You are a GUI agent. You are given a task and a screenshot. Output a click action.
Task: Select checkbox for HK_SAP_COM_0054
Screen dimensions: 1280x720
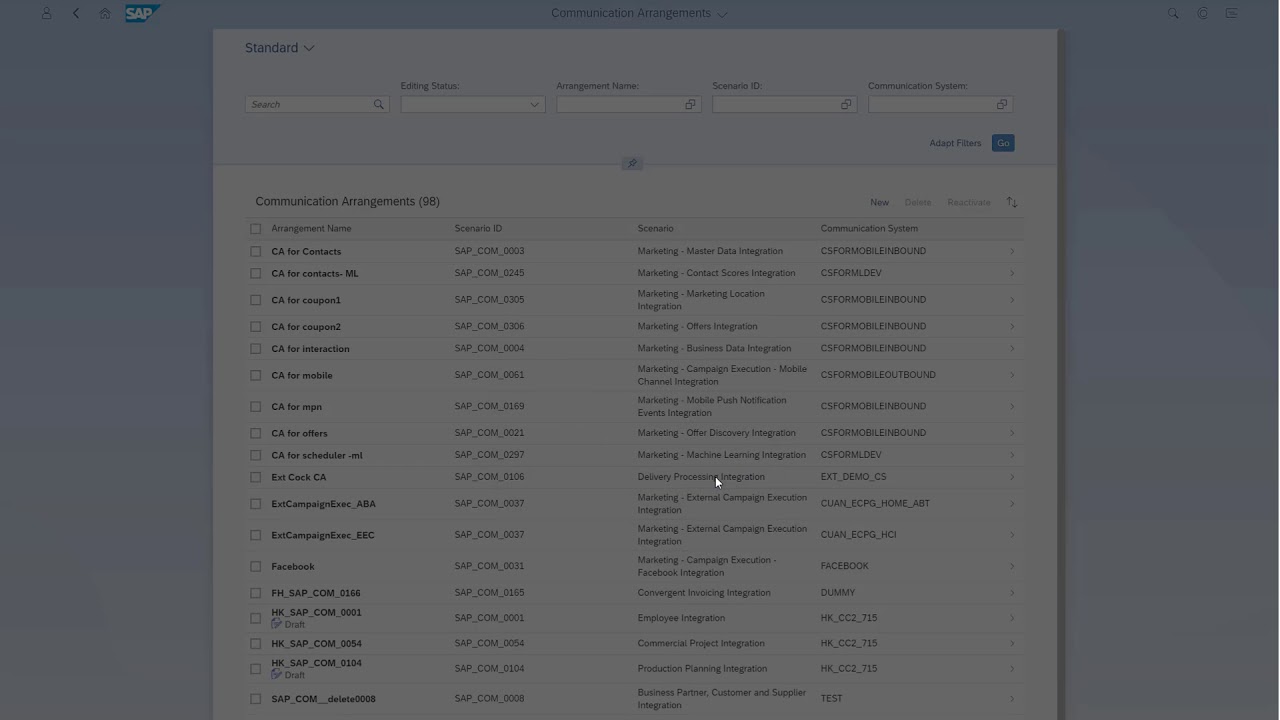tap(256, 643)
